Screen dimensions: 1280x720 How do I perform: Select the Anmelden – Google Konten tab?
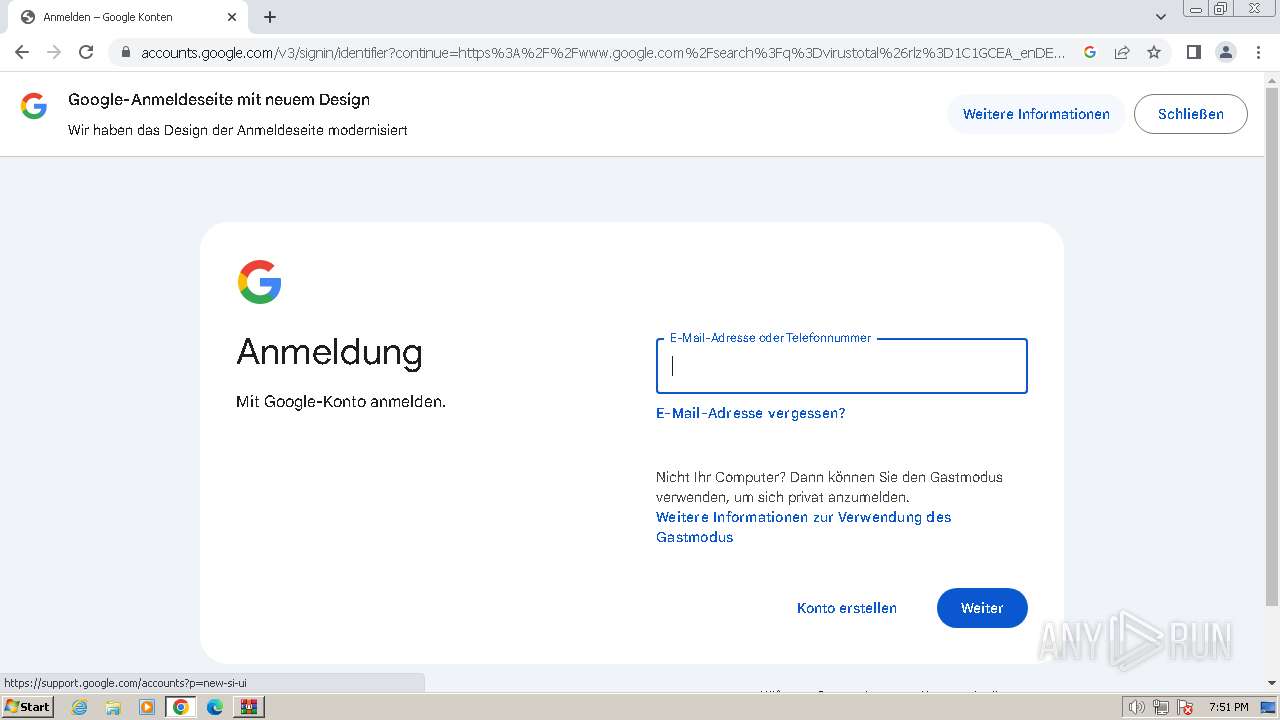pyautogui.click(x=128, y=17)
